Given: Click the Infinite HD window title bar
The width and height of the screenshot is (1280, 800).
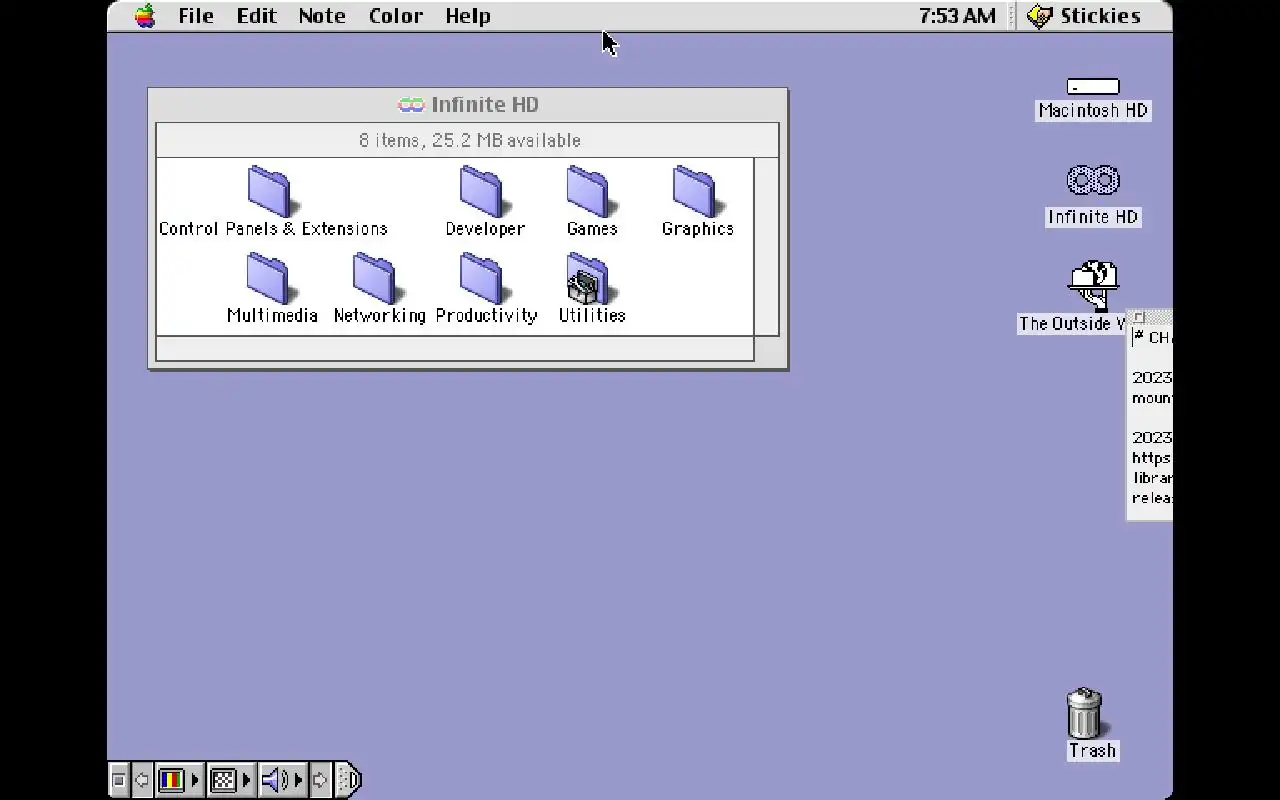Looking at the screenshot, I should tap(468, 105).
